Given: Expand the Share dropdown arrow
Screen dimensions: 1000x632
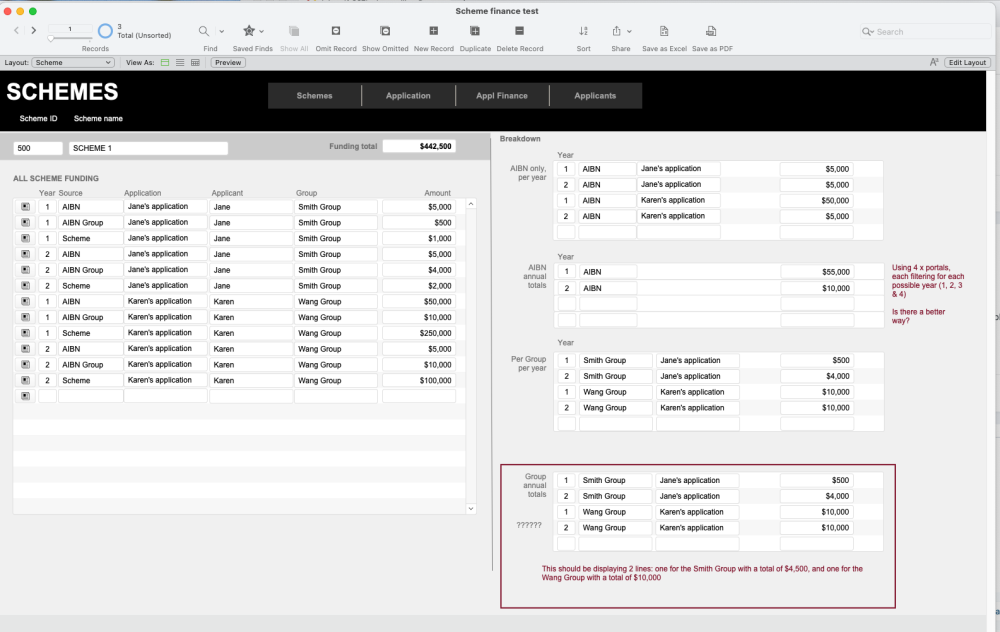Looking at the screenshot, I should pos(631,32).
